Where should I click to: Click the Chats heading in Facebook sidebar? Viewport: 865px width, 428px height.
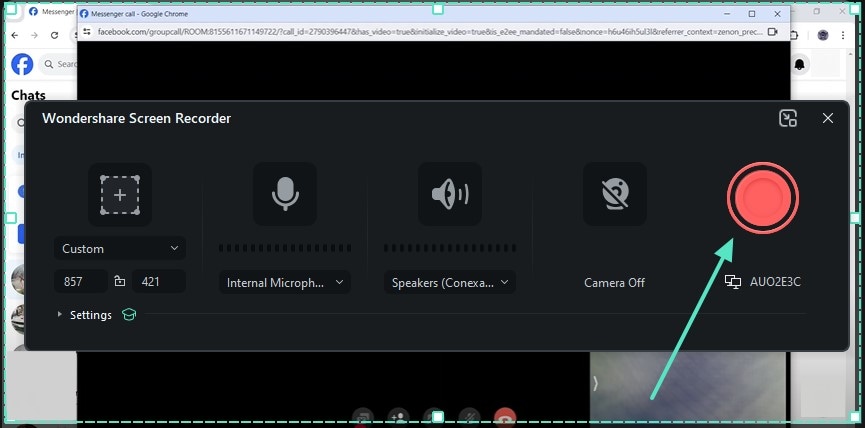(x=28, y=95)
